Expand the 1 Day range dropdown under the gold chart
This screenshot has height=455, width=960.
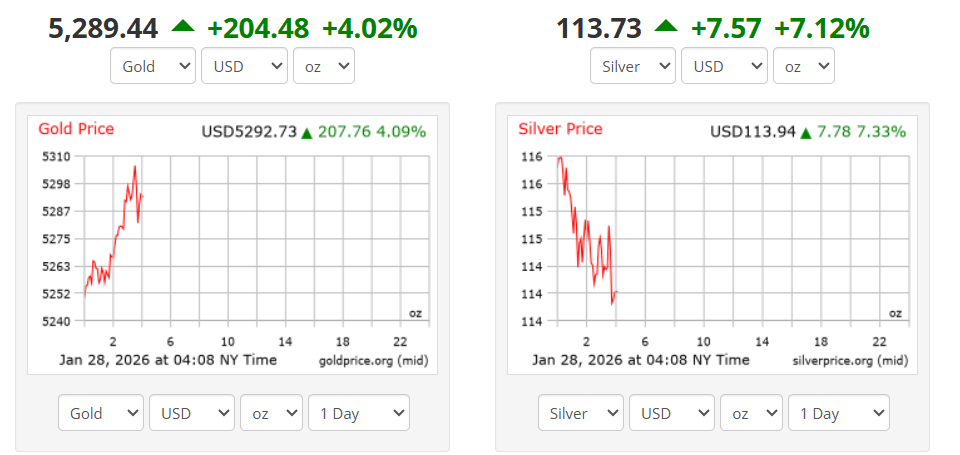358,413
